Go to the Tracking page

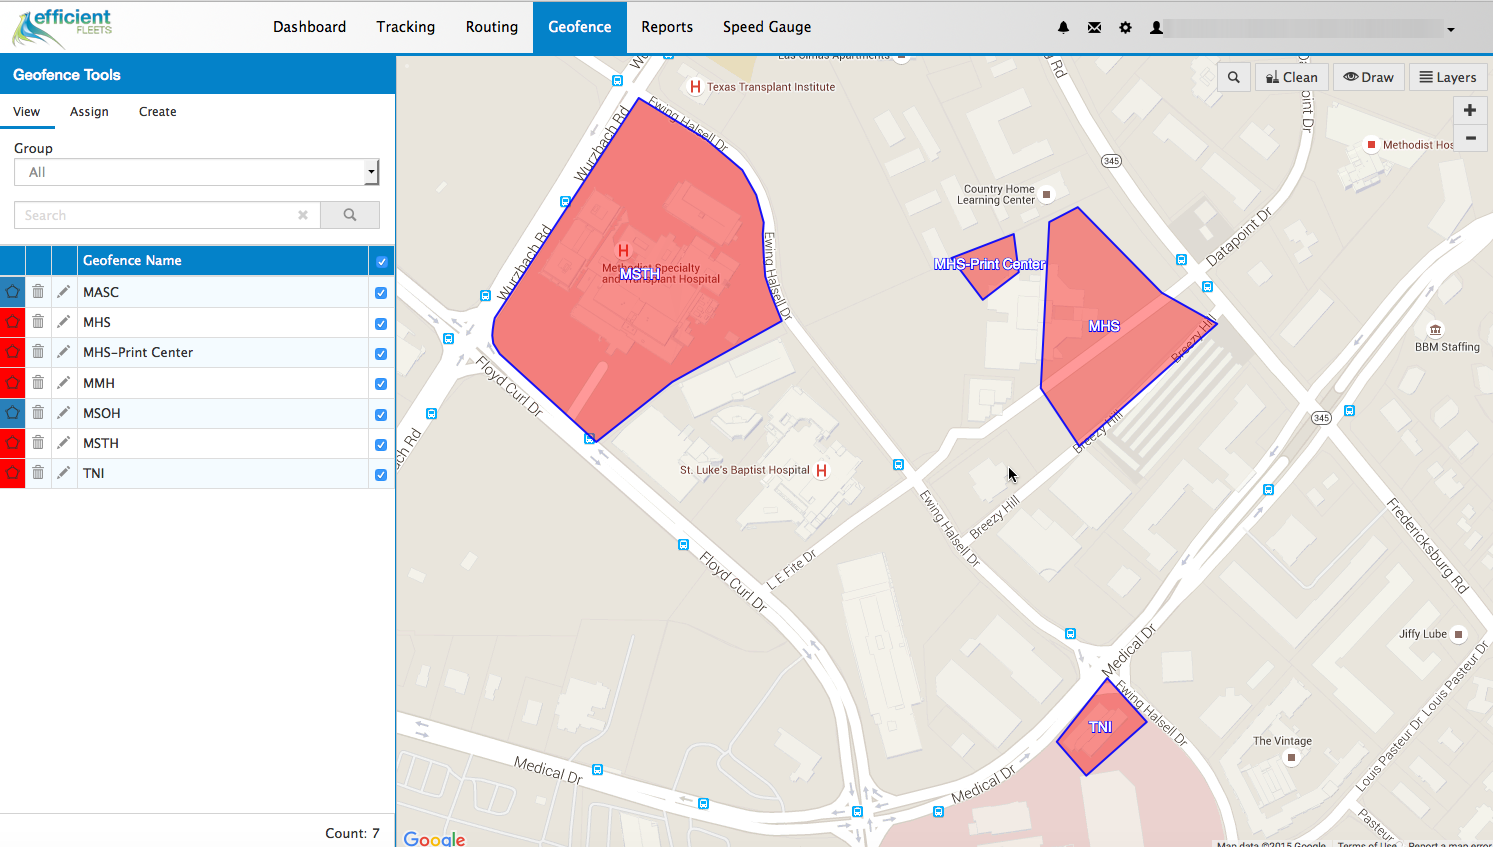pos(406,27)
